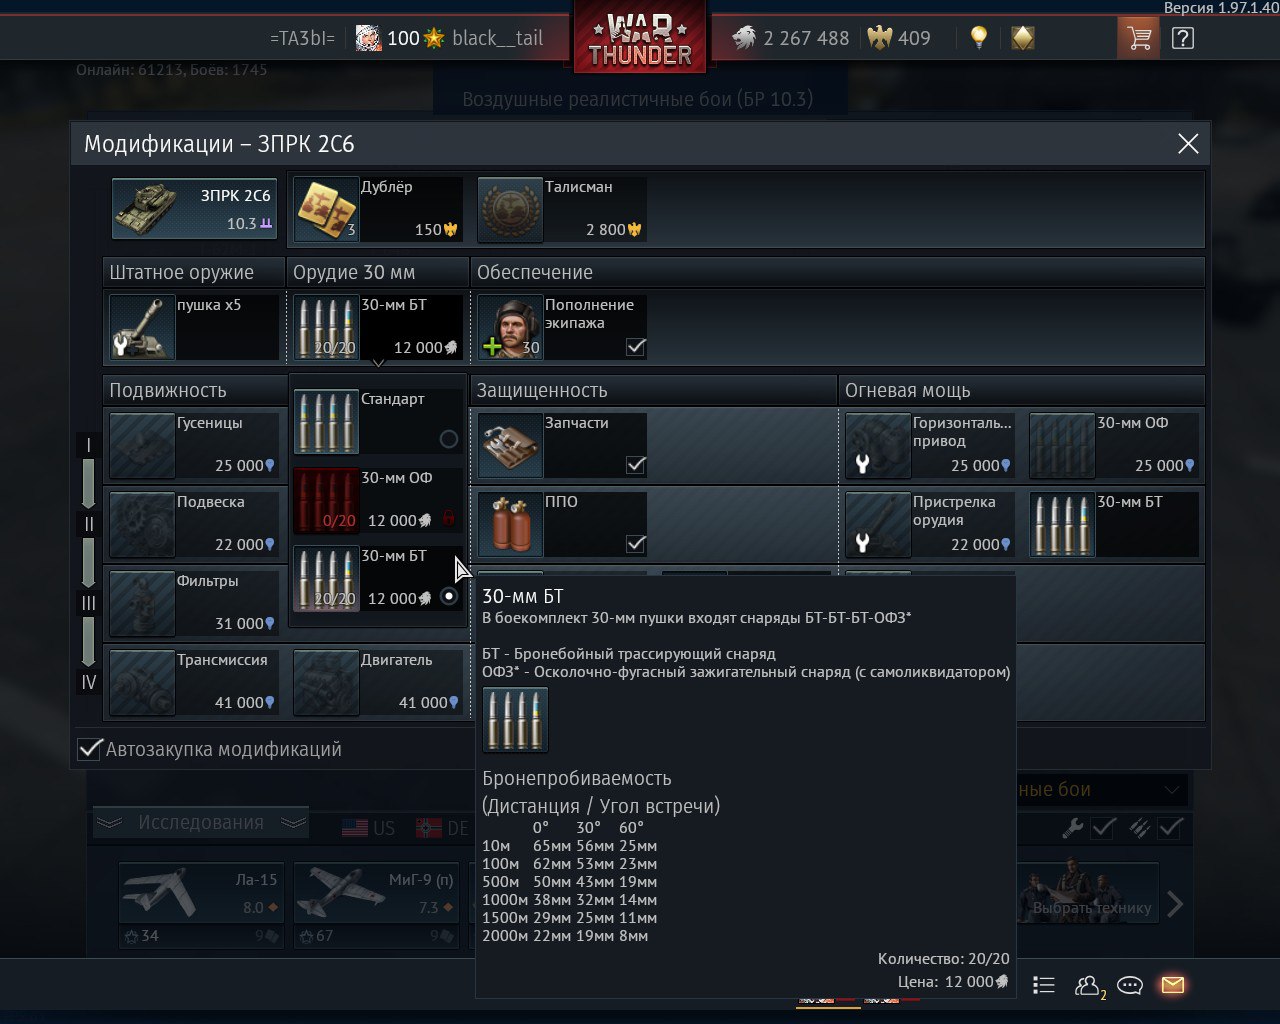Select the Ла-15 aircraft slot
This screenshot has width=1280, height=1024.
tap(201, 892)
